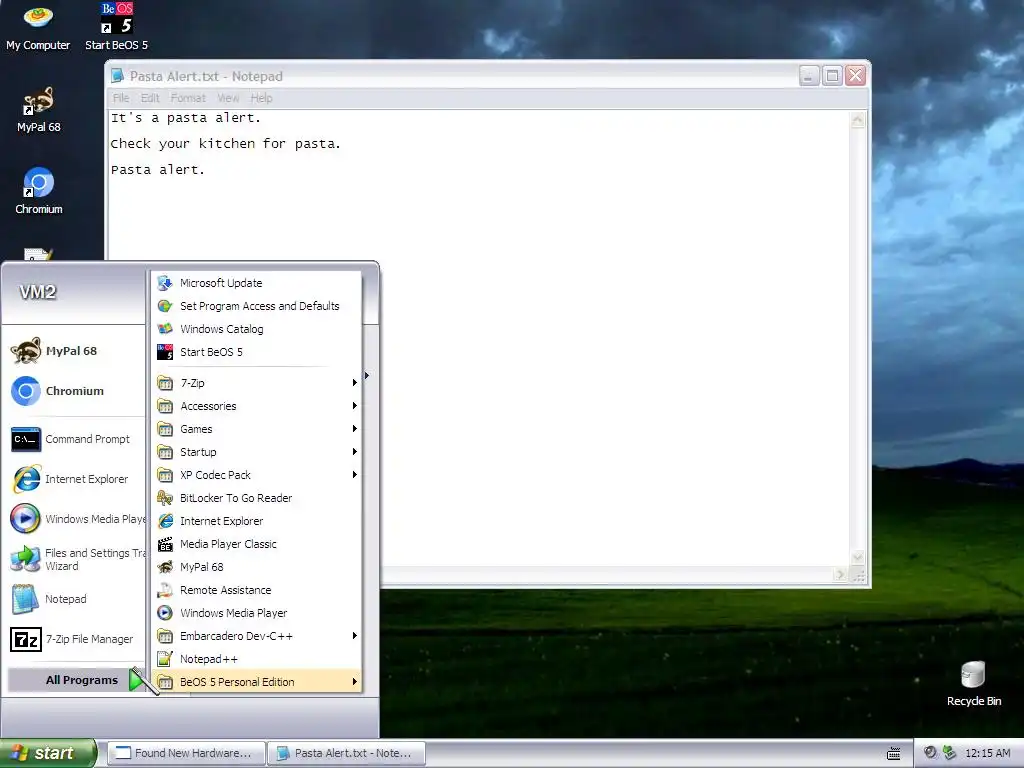Image resolution: width=1024 pixels, height=768 pixels.
Task: Click the hardware tray icon beside clock
Action: click(x=949, y=753)
